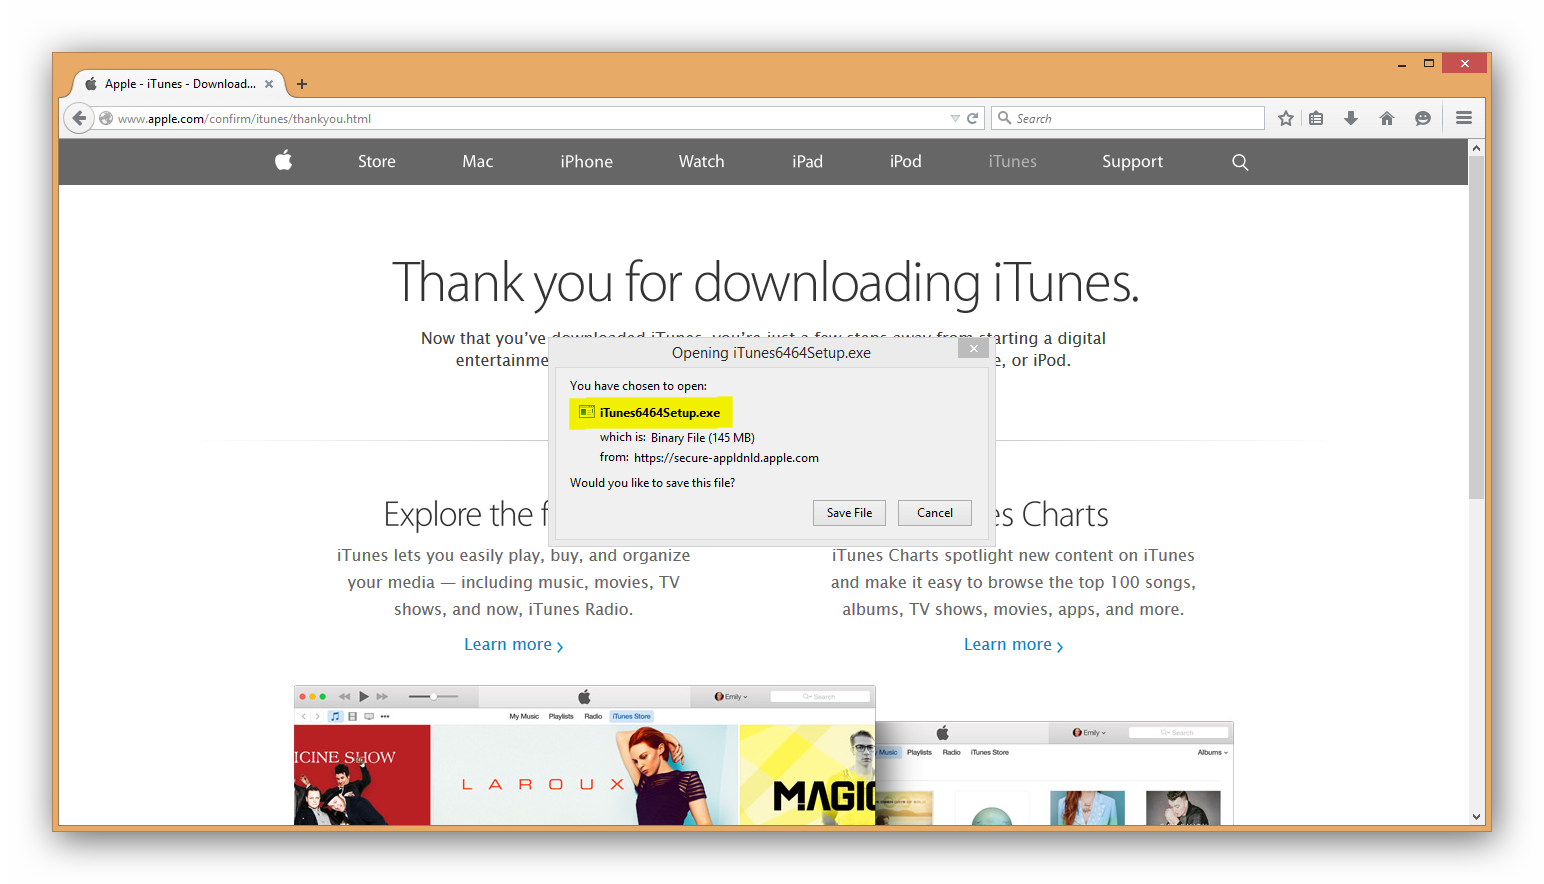This screenshot has width=1544, height=884.
Task: Click Save File in the download dialog
Action: pyautogui.click(x=850, y=513)
